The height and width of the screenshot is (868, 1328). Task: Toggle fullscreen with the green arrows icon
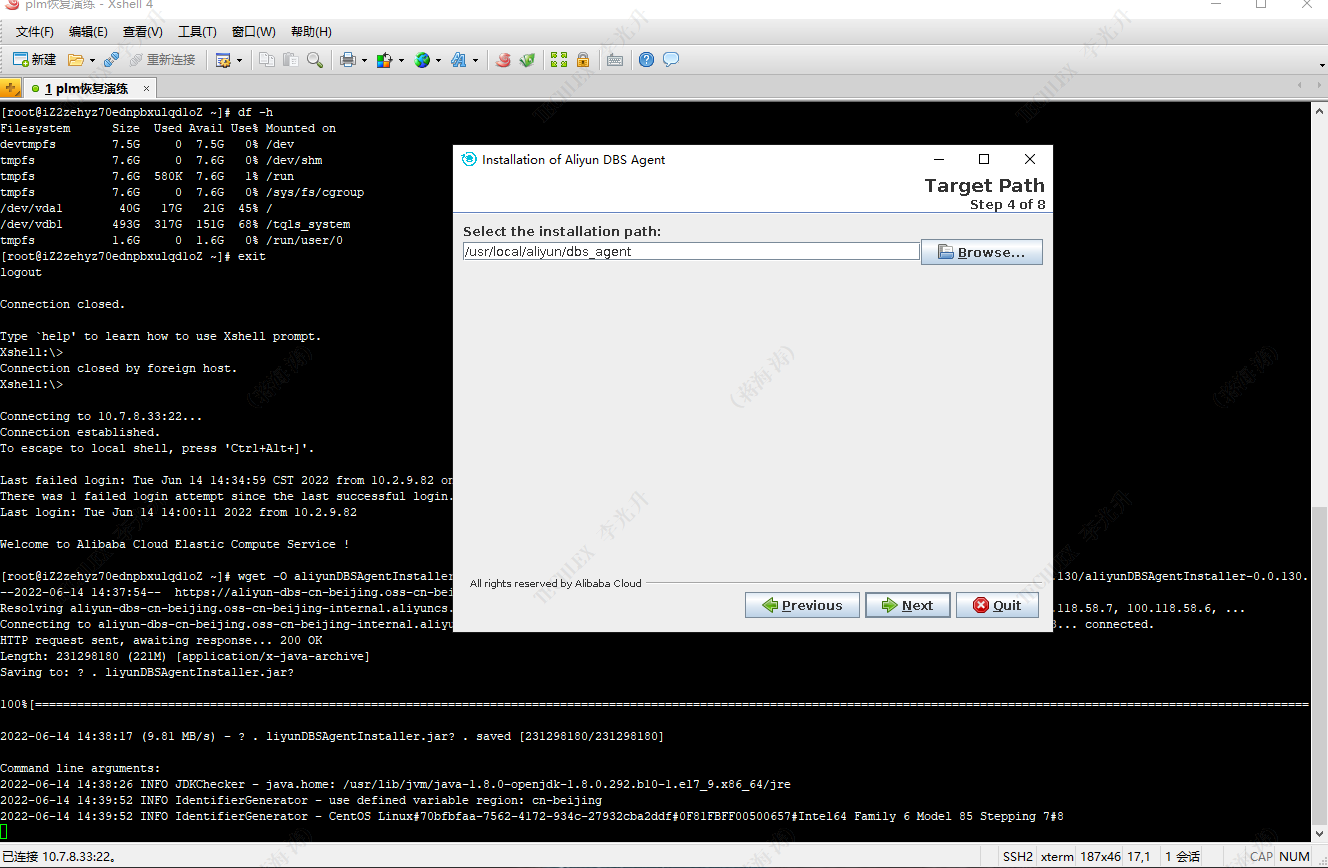coord(559,60)
